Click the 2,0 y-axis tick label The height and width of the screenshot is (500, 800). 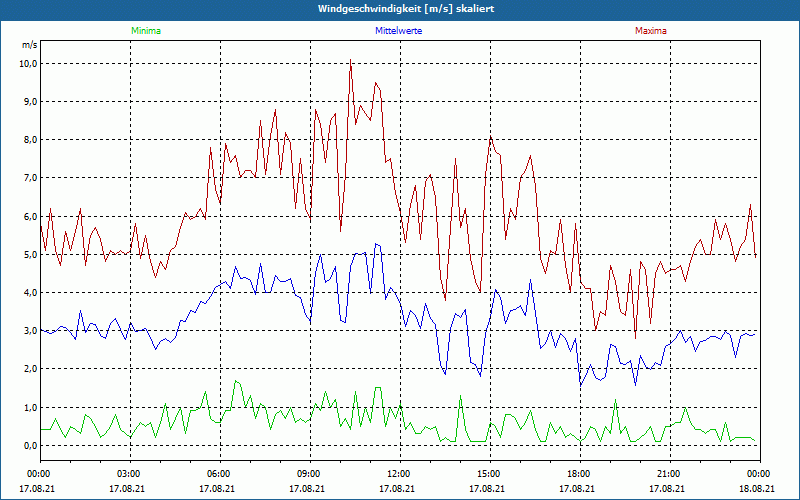click(x=30, y=369)
